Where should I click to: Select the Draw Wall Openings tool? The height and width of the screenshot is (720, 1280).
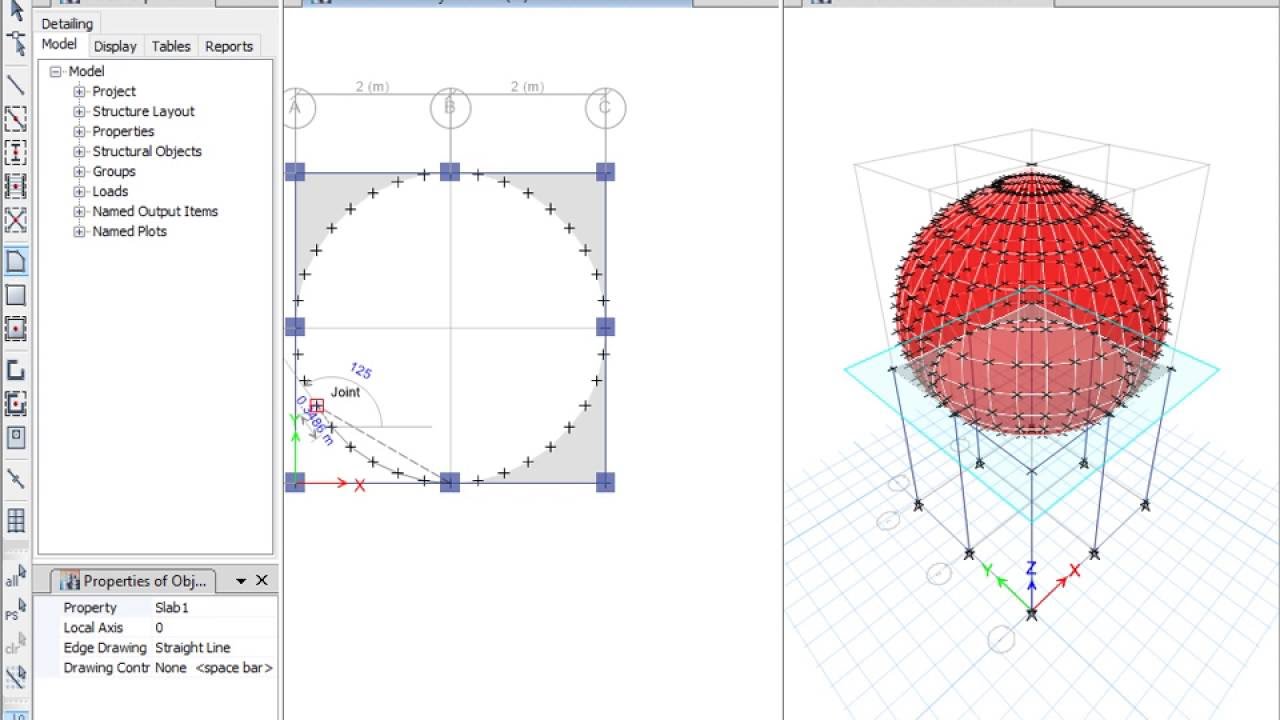tap(16, 437)
